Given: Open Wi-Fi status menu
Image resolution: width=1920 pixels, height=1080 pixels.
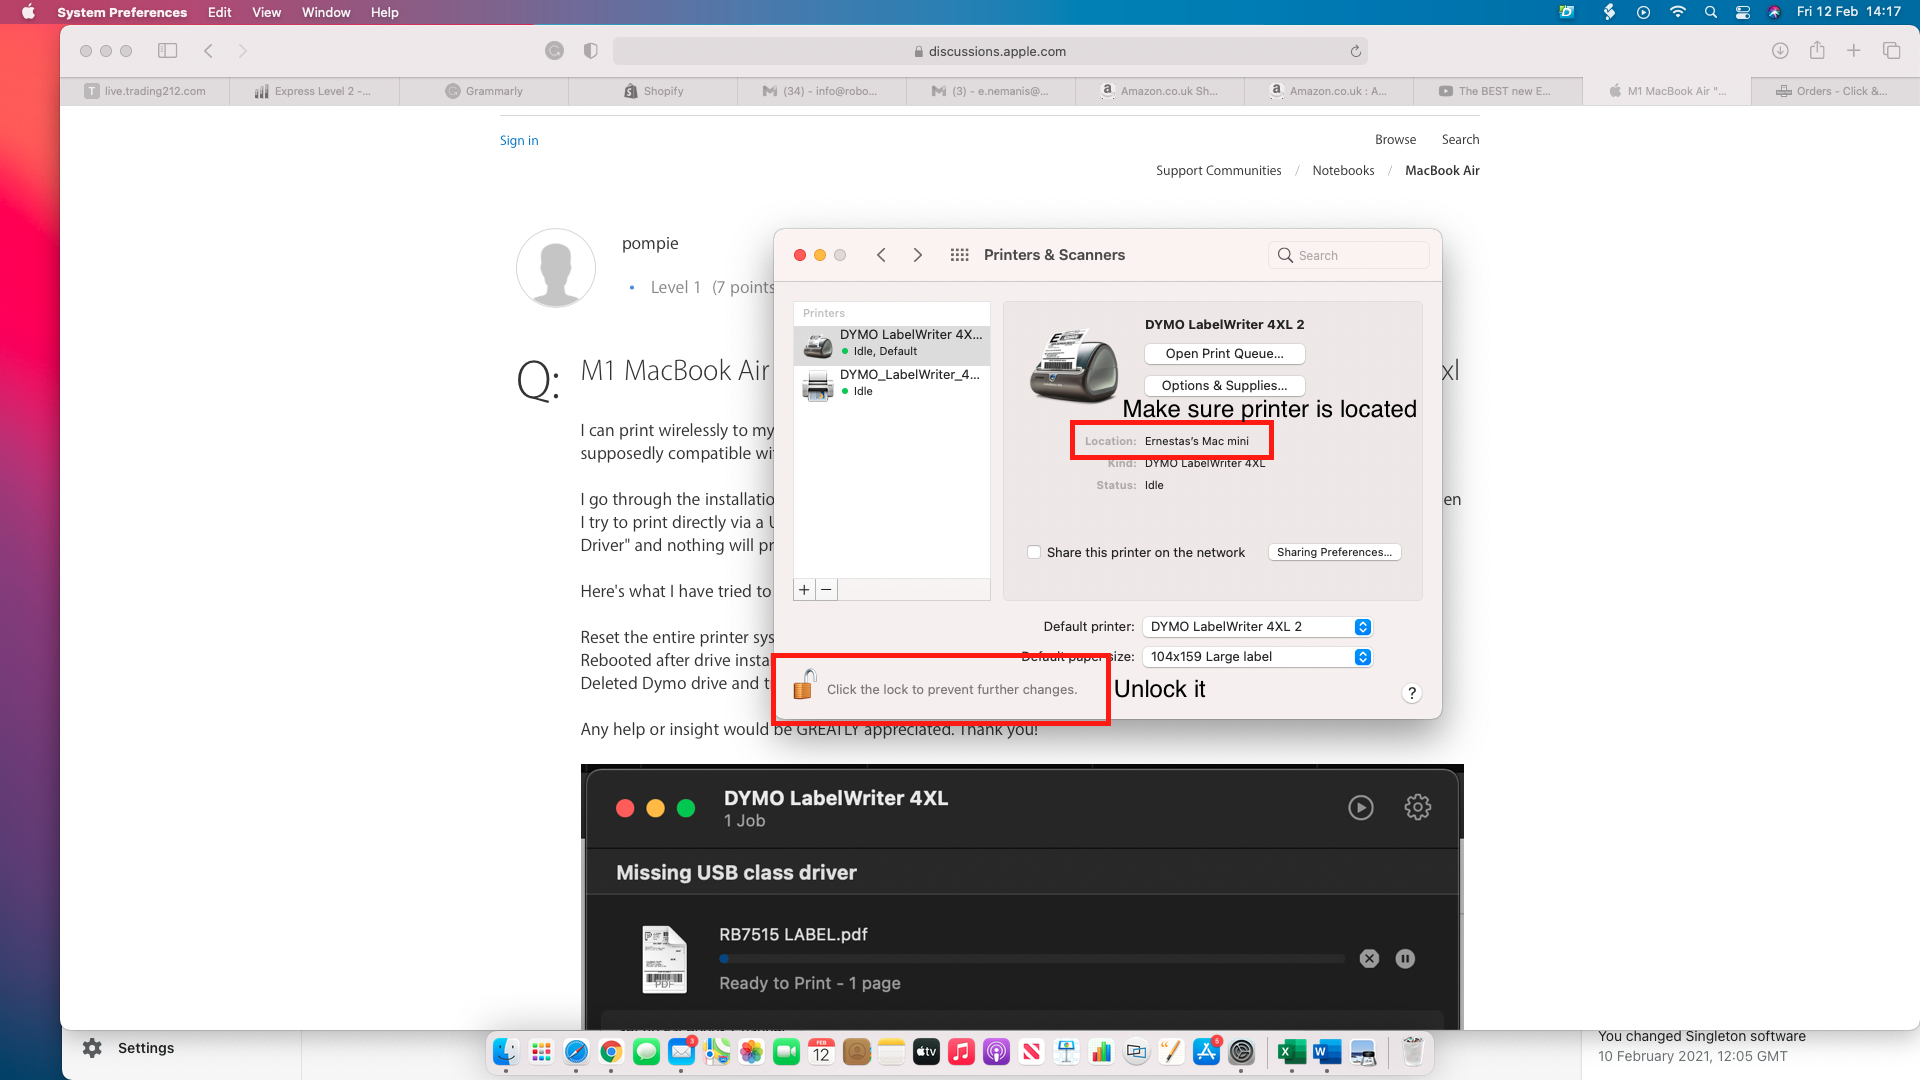Looking at the screenshot, I should (x=1677, y=12).
